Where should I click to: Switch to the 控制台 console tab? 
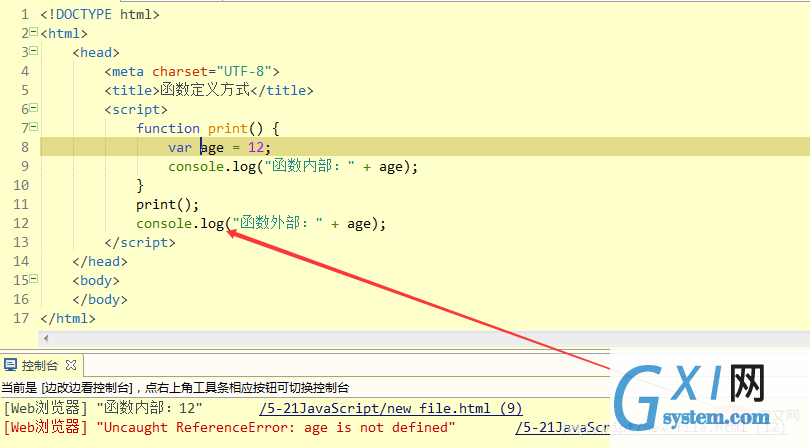tap(40, 365)
